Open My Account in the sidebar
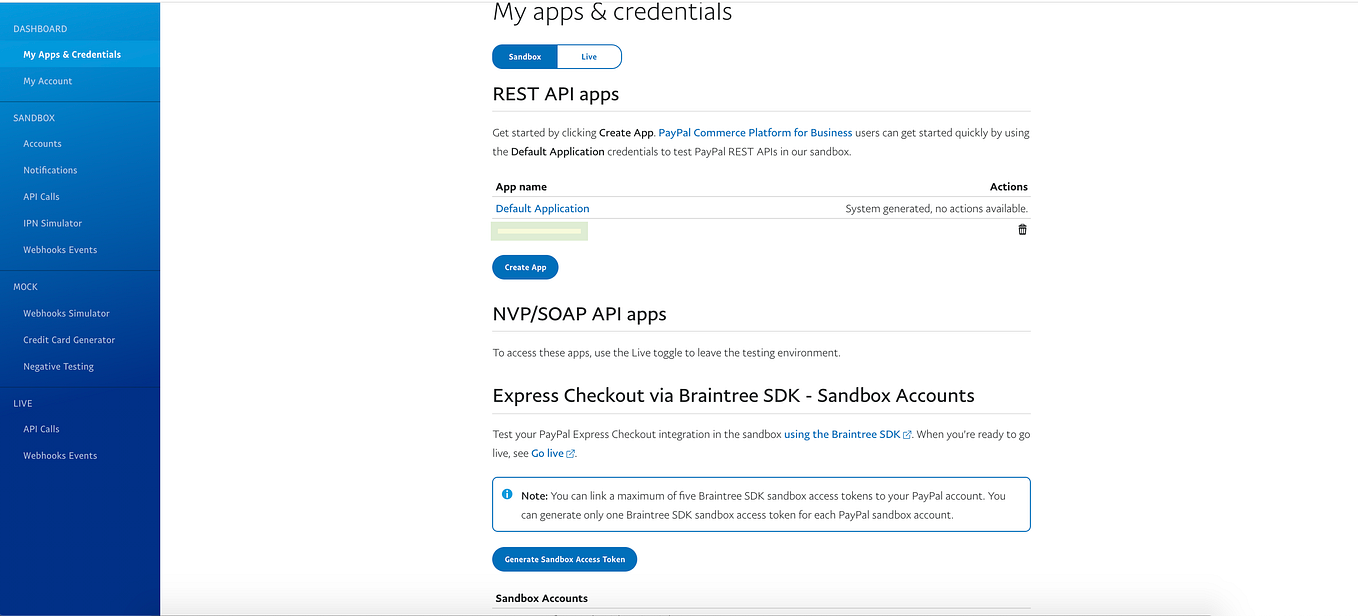Screen dimensions: 1358x616 tap(48, 81)
